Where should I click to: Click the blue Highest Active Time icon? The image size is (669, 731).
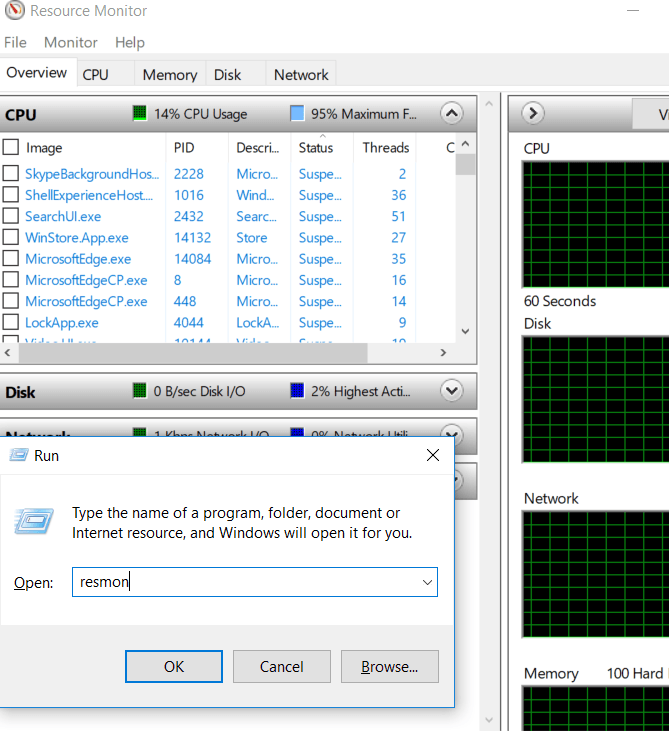coord(297,391)
